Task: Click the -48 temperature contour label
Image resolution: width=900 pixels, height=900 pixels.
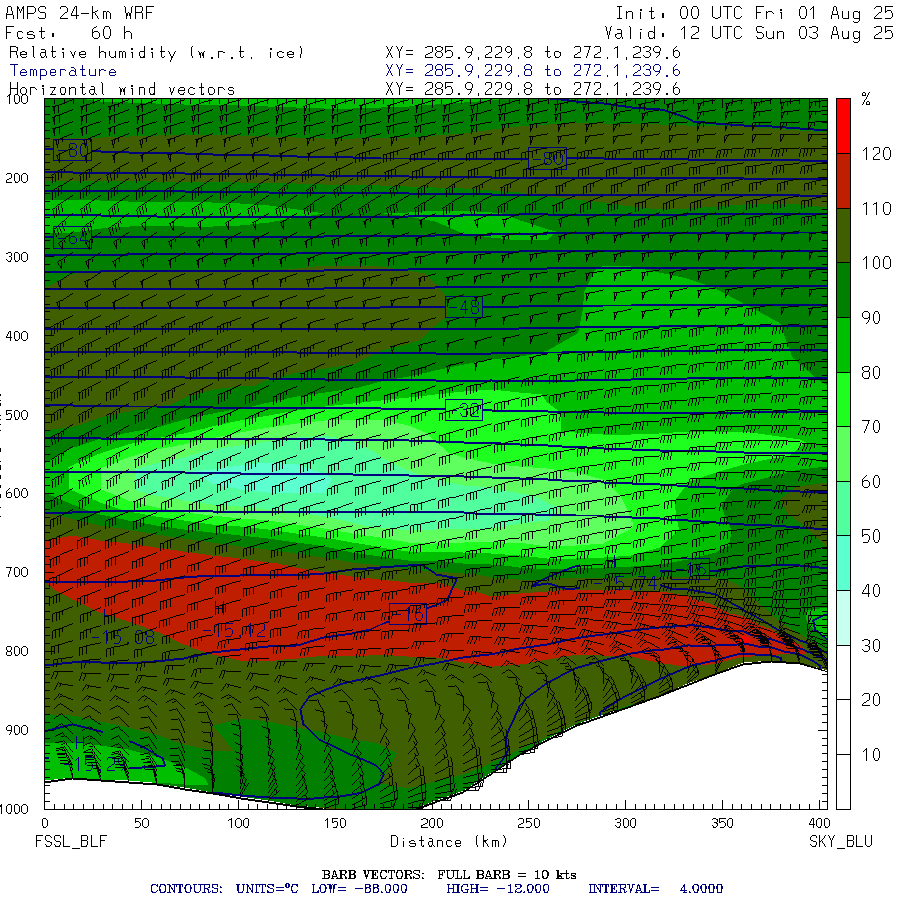Action: (464, 307)
